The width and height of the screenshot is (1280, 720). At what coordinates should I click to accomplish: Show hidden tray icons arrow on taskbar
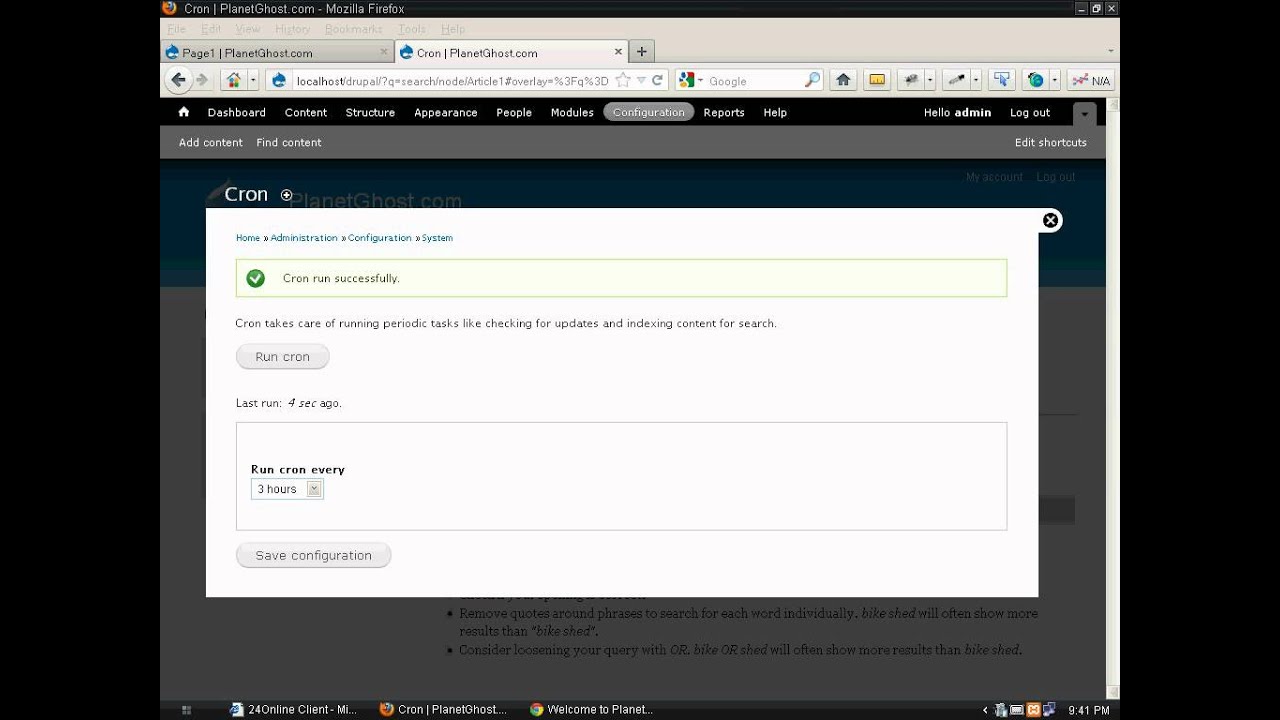tap(986, 710)
